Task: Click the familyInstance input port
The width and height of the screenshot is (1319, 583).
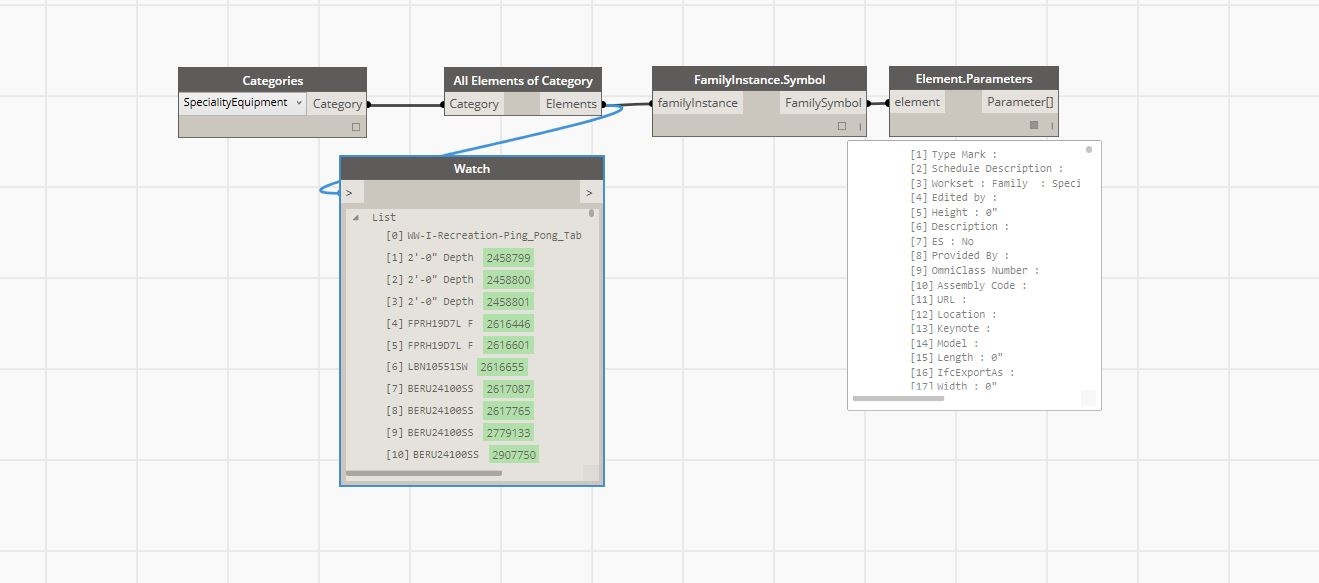Action: 698,102
